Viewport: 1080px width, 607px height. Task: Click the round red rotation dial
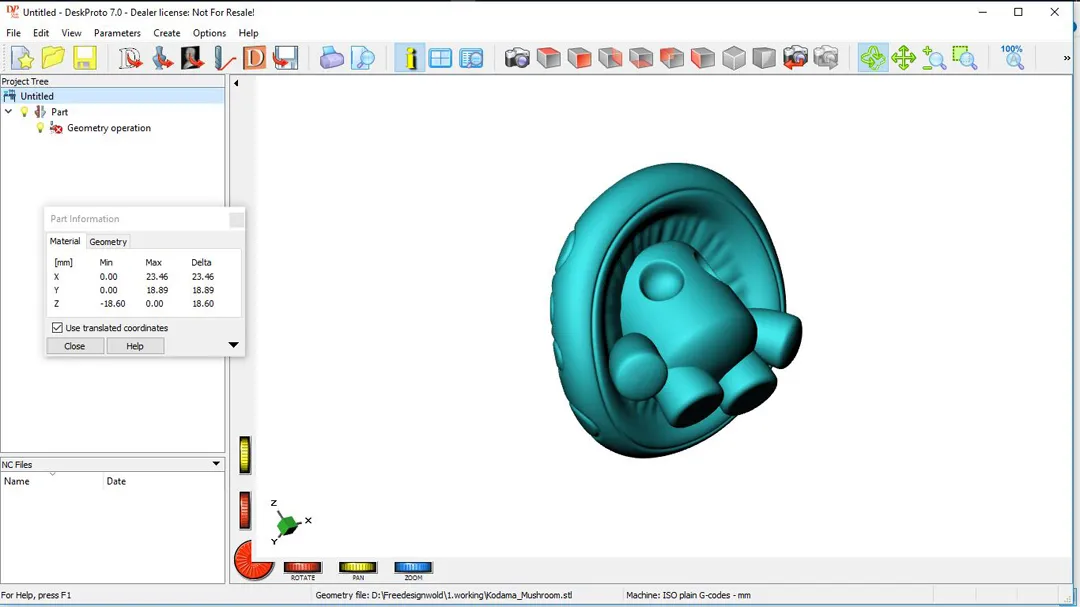(252, 560)
